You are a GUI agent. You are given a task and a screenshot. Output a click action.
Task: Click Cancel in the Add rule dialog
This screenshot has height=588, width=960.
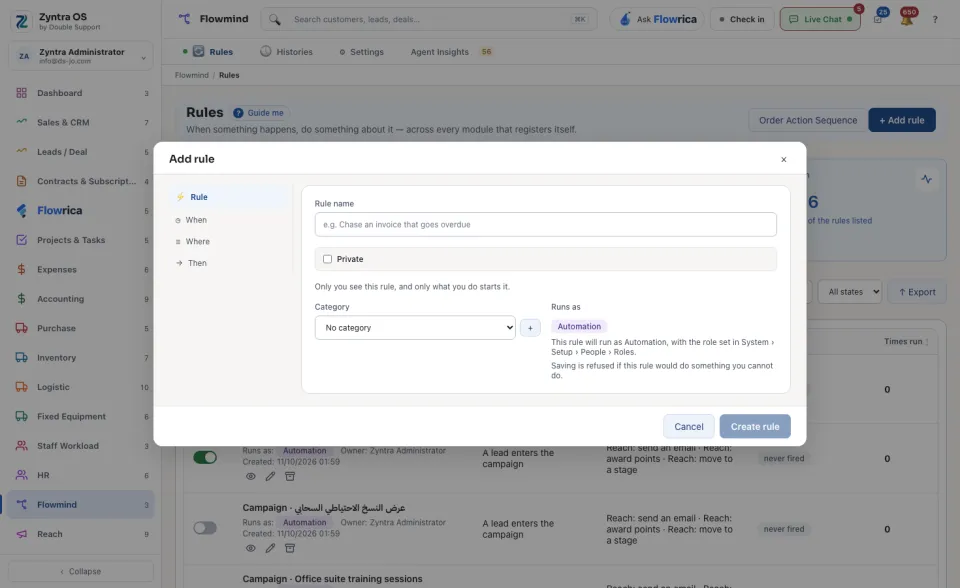click(x=689, y=426)
